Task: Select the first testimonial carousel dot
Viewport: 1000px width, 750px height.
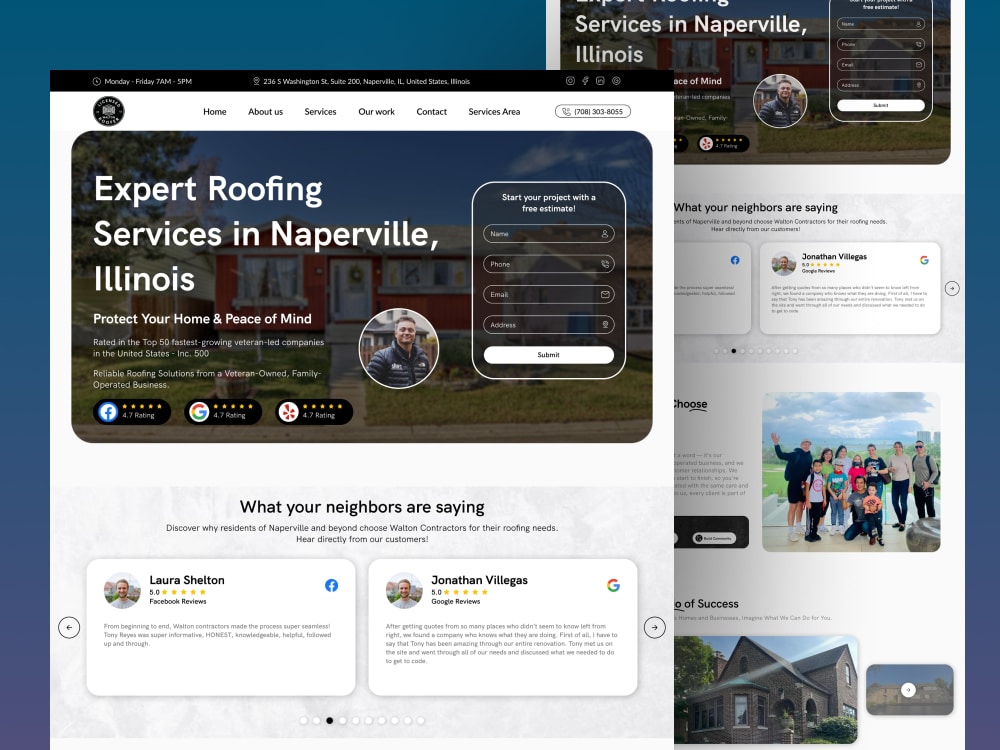Action: [304, 721]
